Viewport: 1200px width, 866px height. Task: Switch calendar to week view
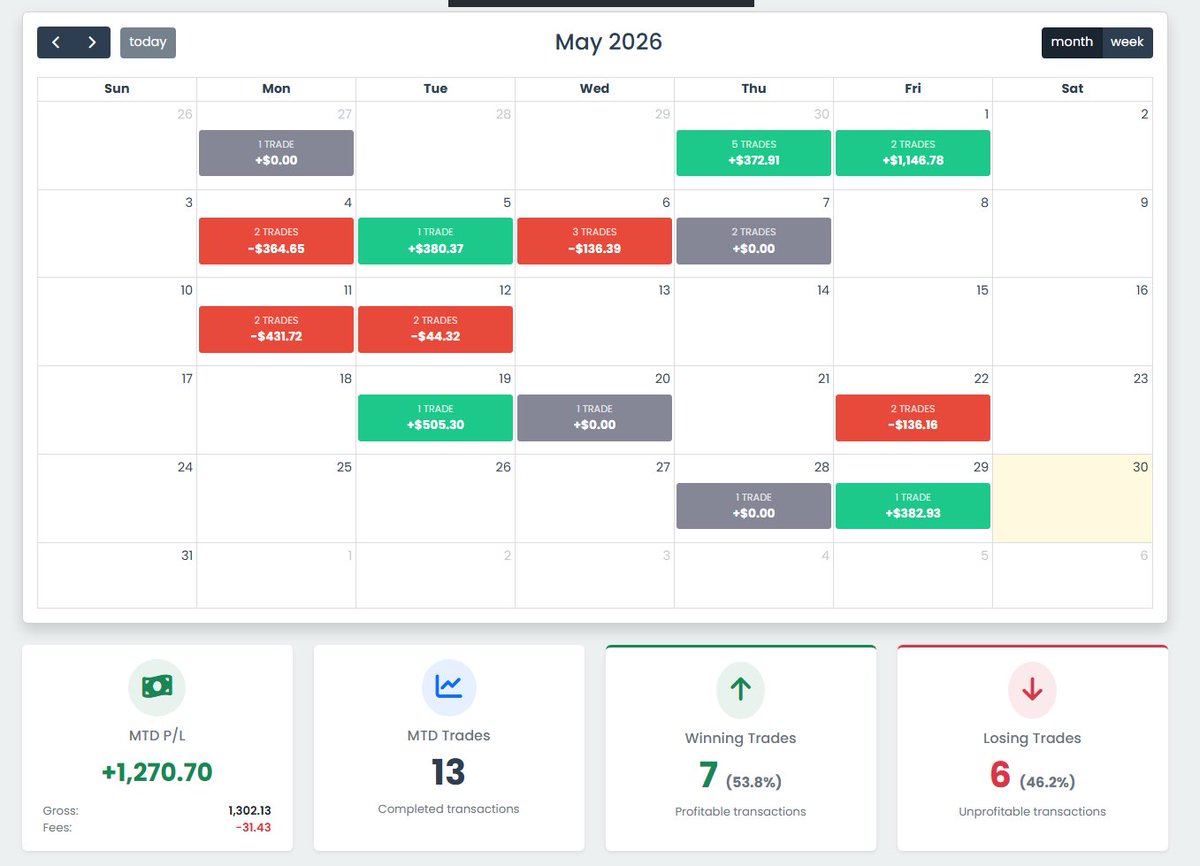1127,42
